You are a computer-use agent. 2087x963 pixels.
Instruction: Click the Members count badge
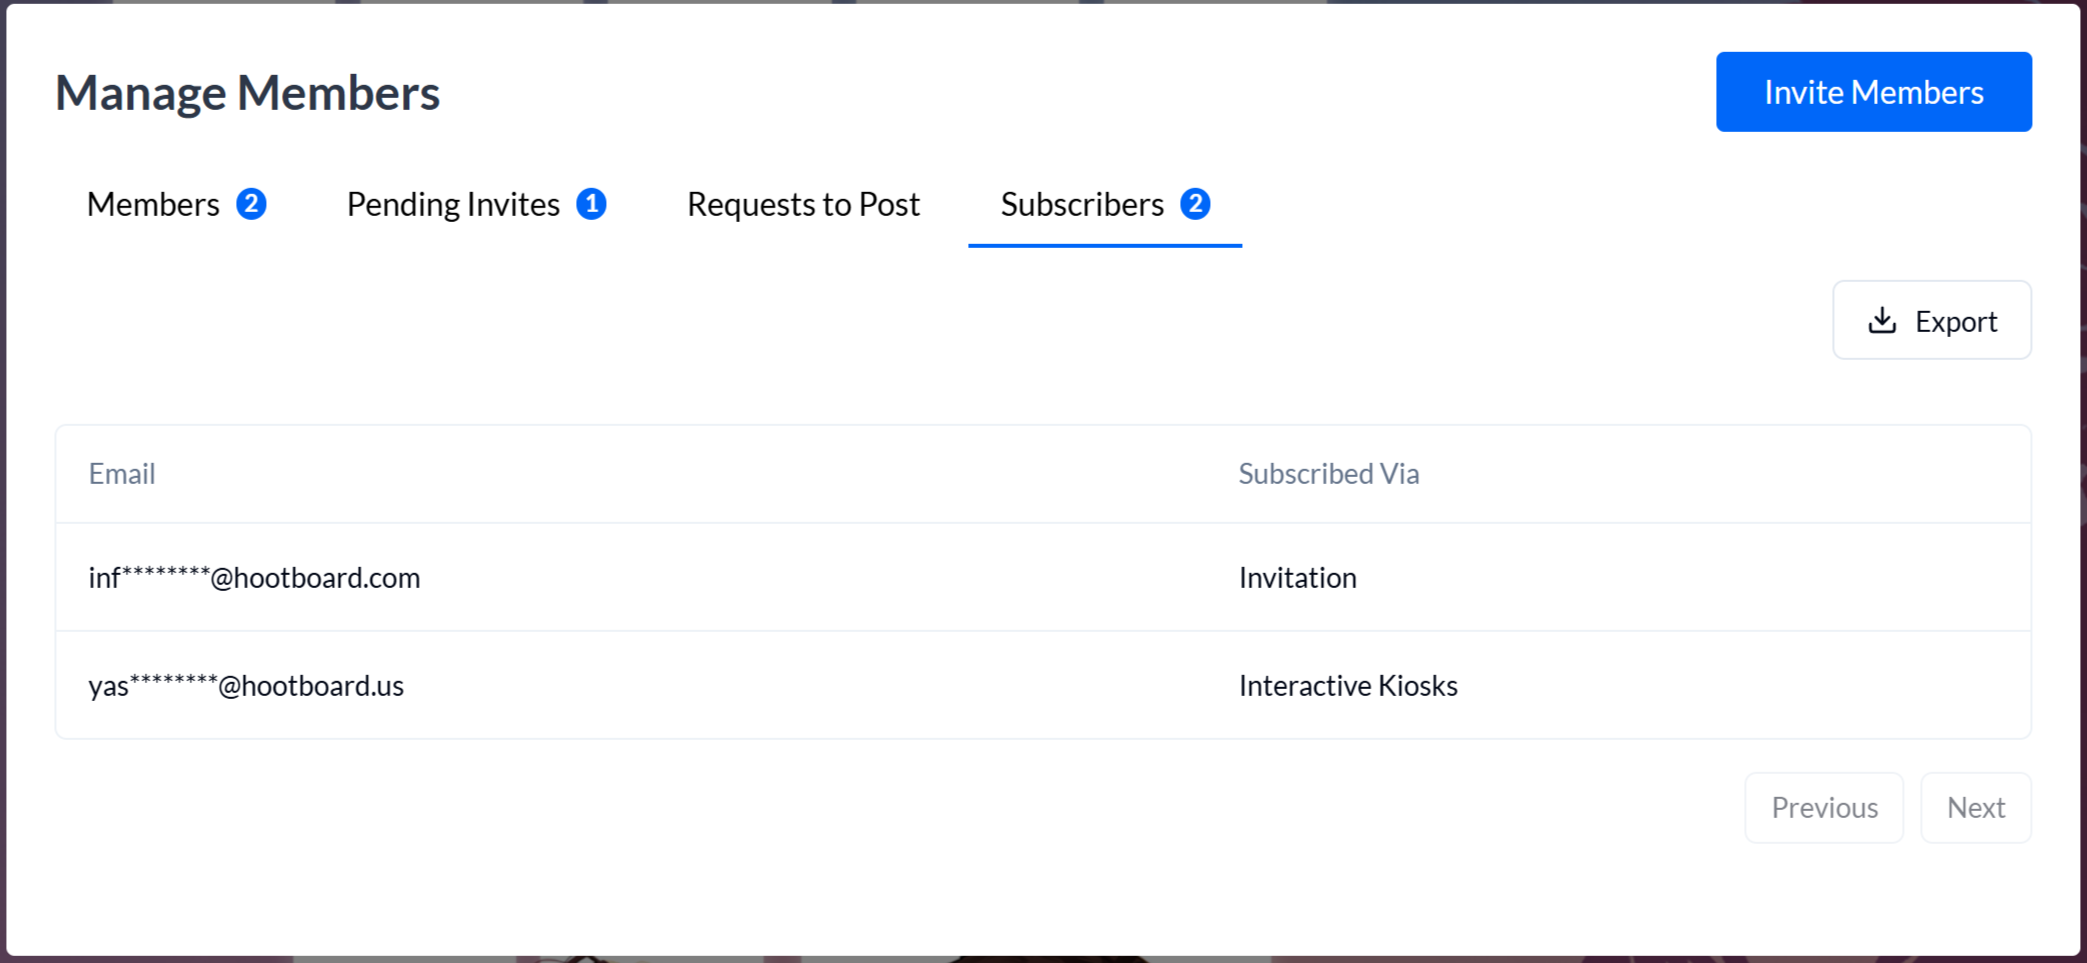click(251, 204)
